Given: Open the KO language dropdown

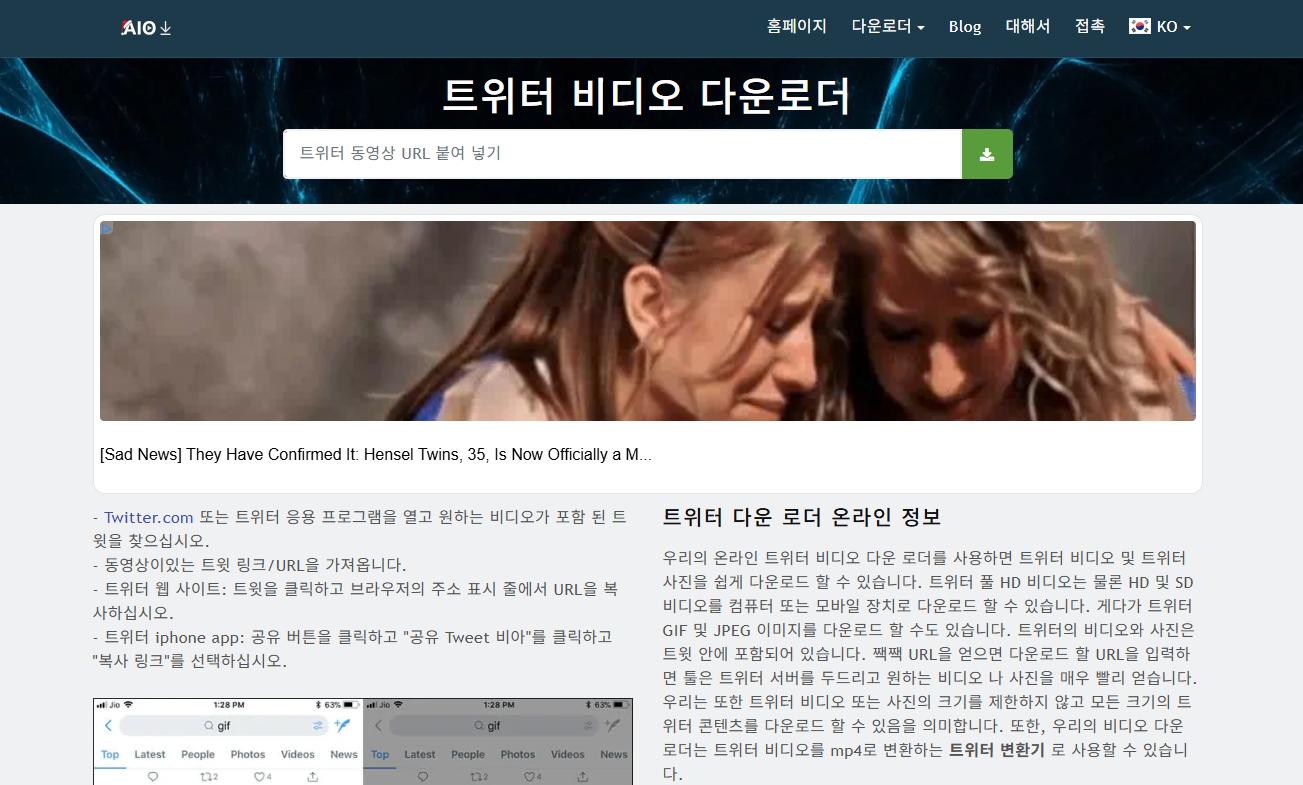Looking at the screenshot, I should [1161, 27].
